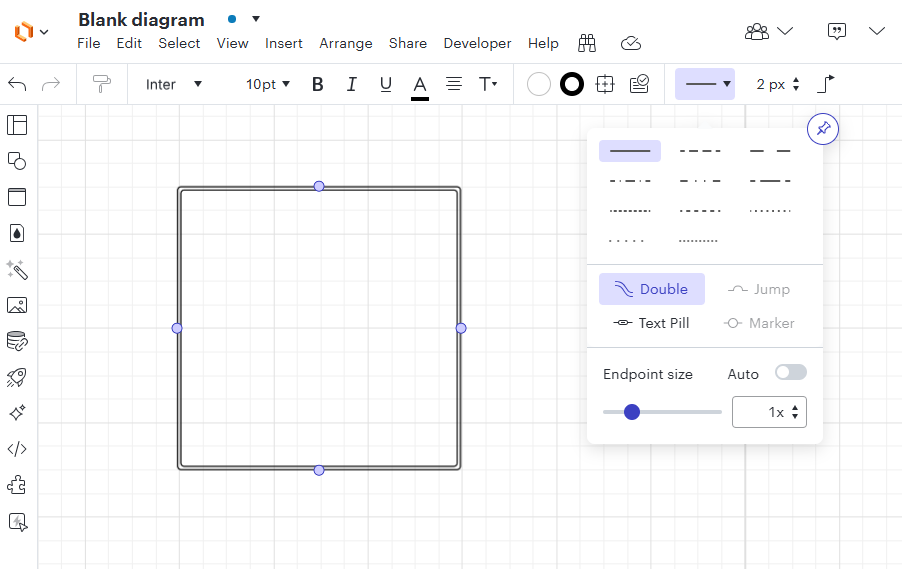902x569 pixels.
Task: Click the Redo arrow
Action: [51, 85]
